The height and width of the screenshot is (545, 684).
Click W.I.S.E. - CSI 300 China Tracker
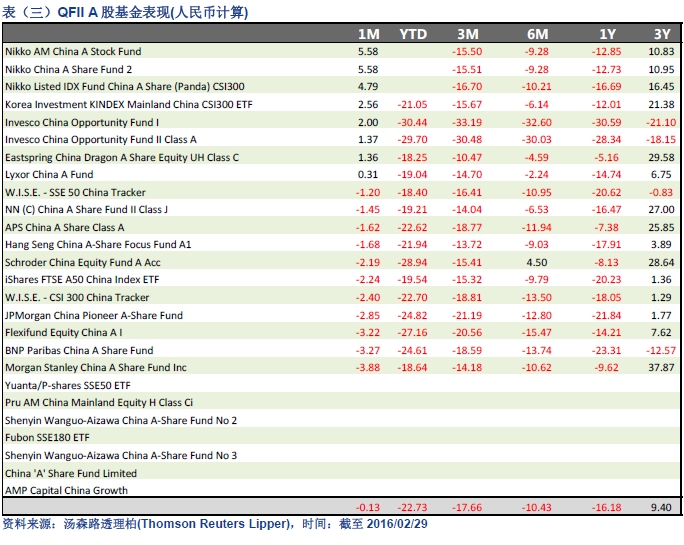pos(77,298)
